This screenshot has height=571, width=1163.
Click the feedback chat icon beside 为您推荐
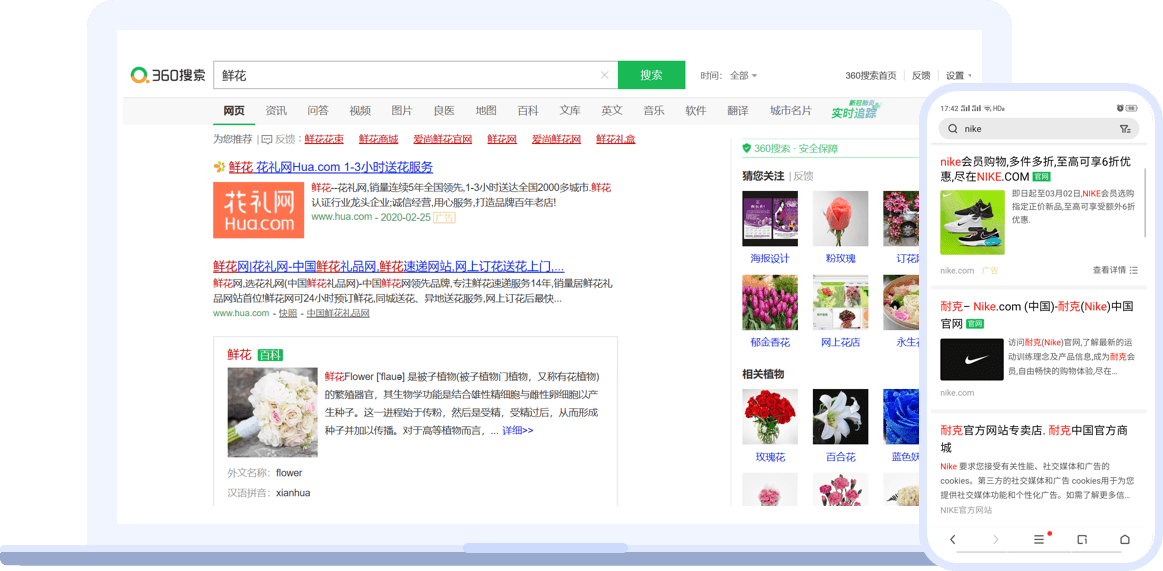(x=267, y=139)
